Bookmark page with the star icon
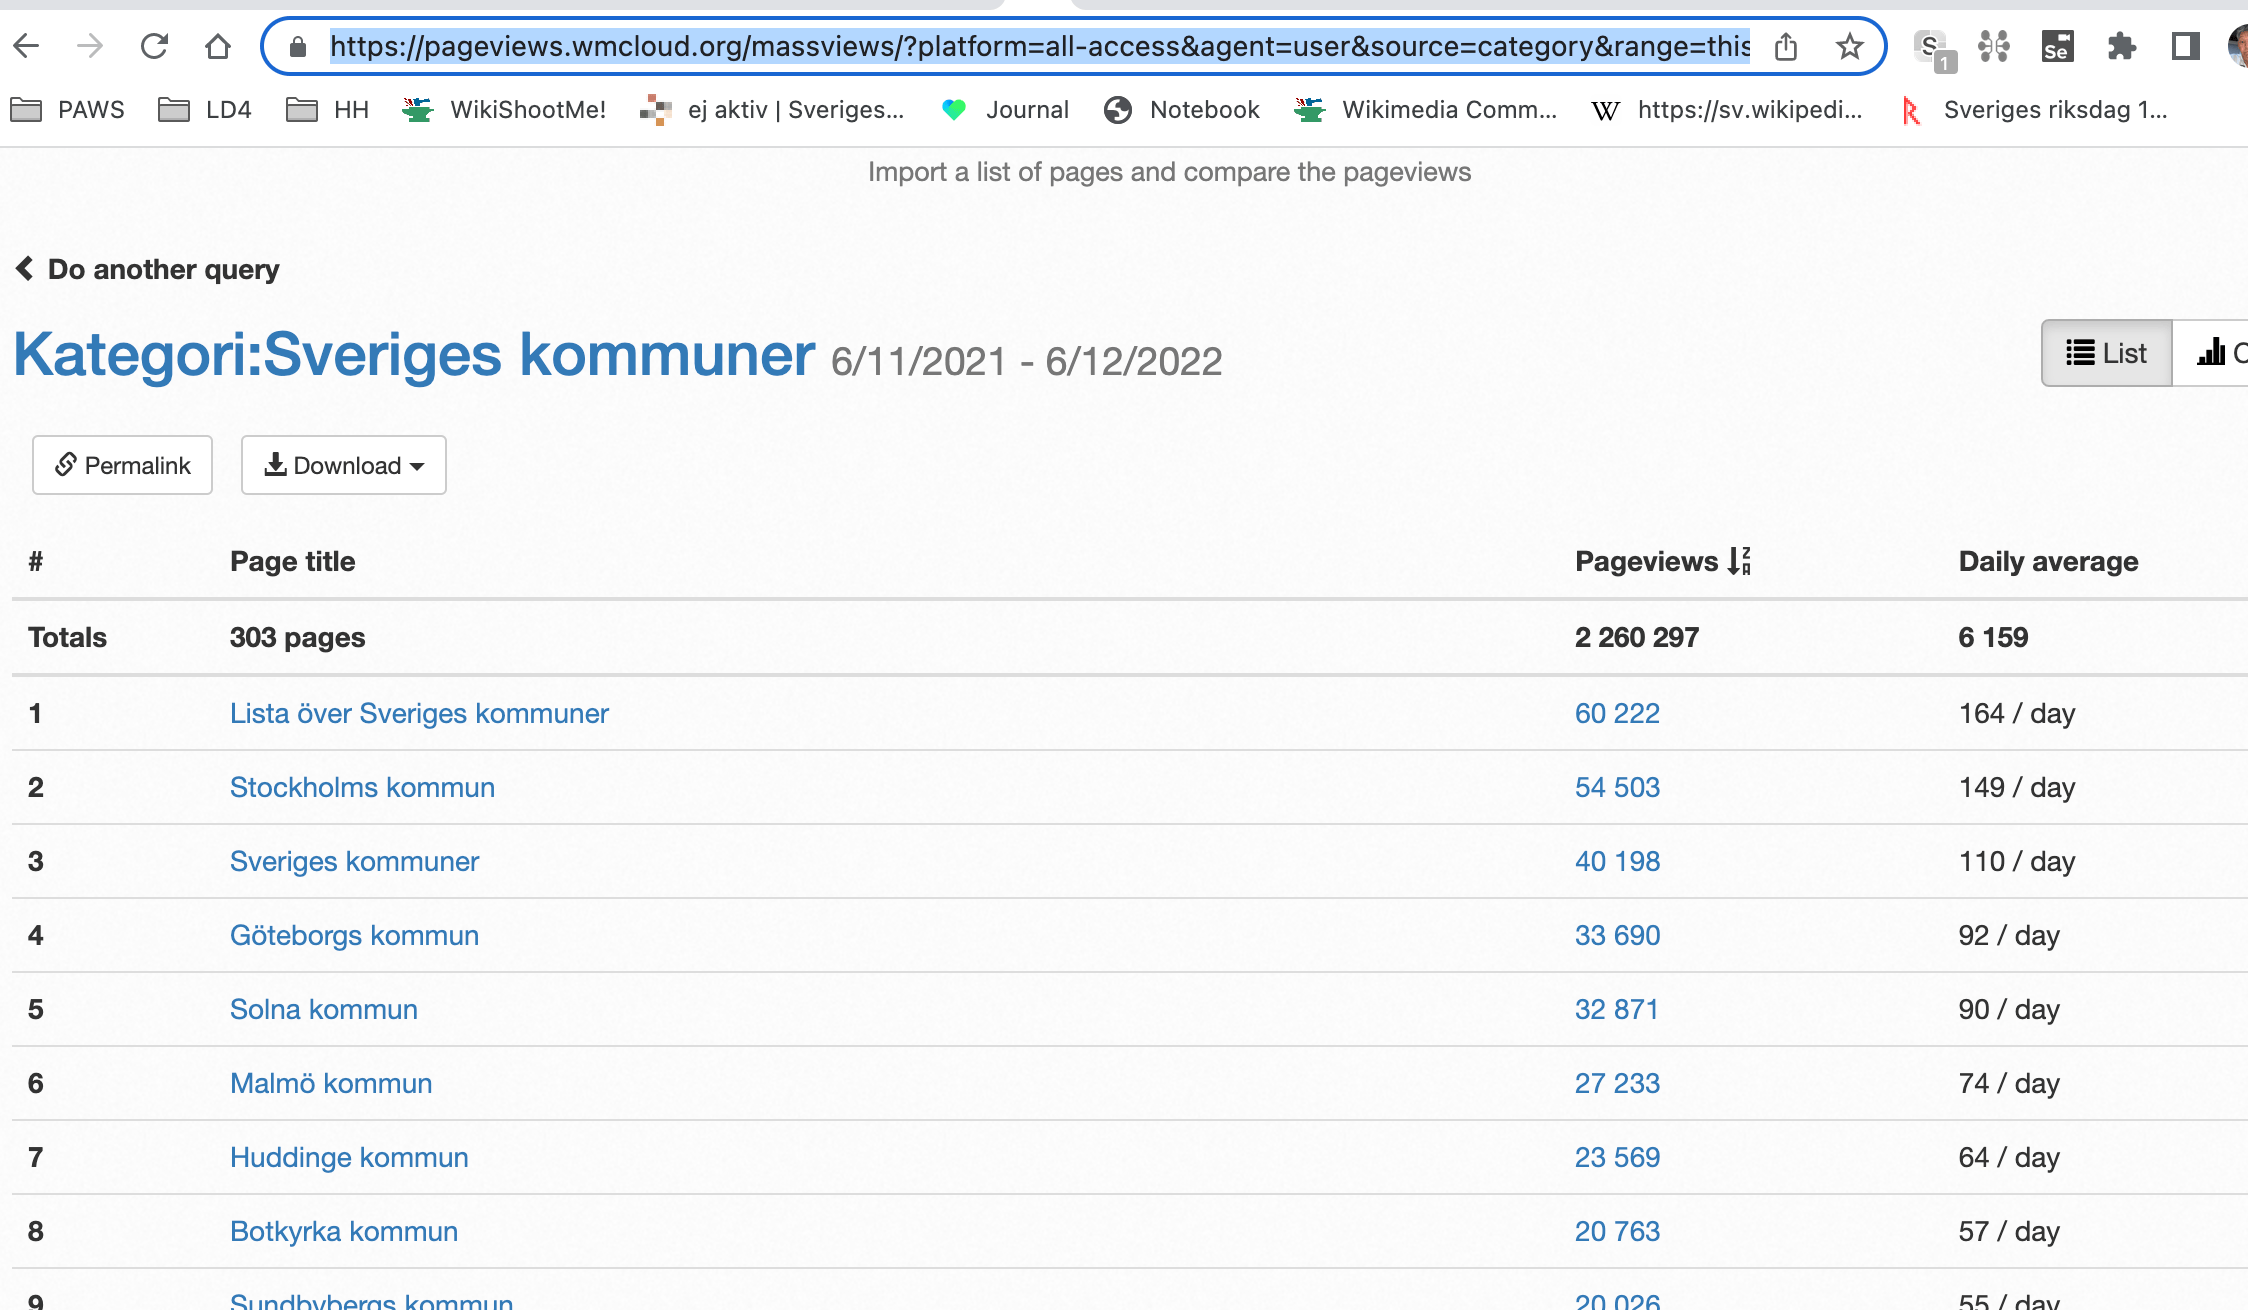This screenshot has height=1310, width=2248. (1849, 46)
